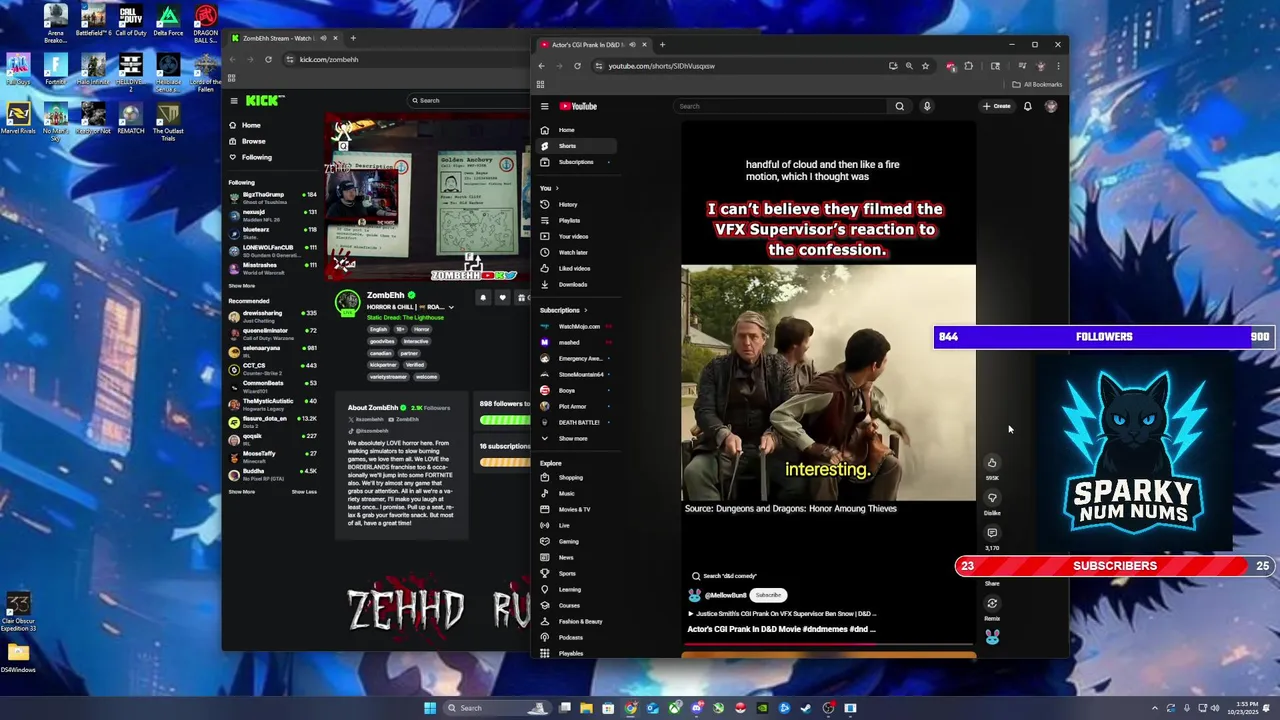The image size is (1280, 720).
Task: Open the YouTube account avatar menu
Action: click(x=1051, y=106)
